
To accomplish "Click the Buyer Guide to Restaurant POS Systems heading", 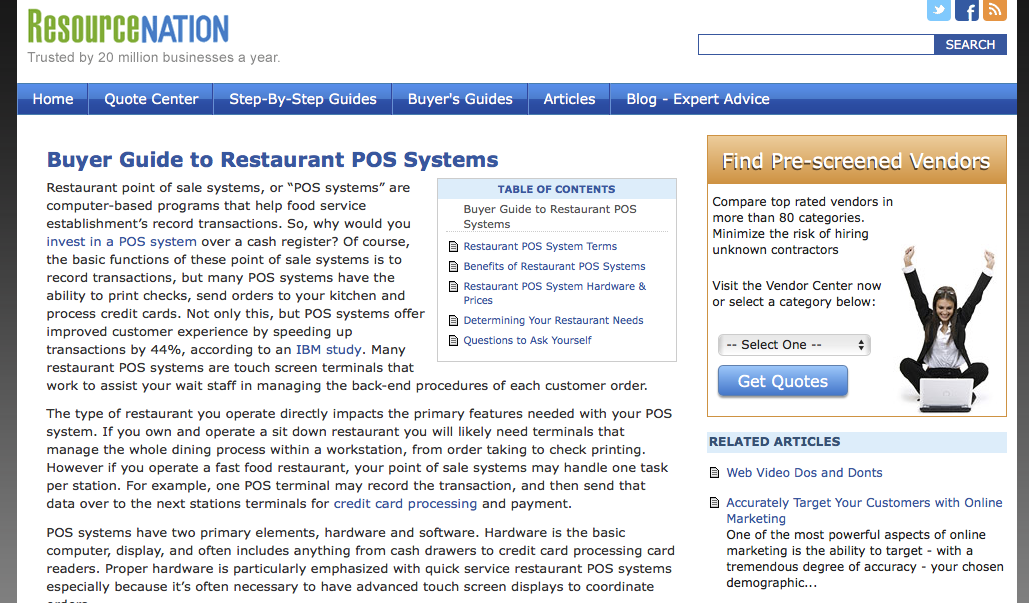I will 272,159.
